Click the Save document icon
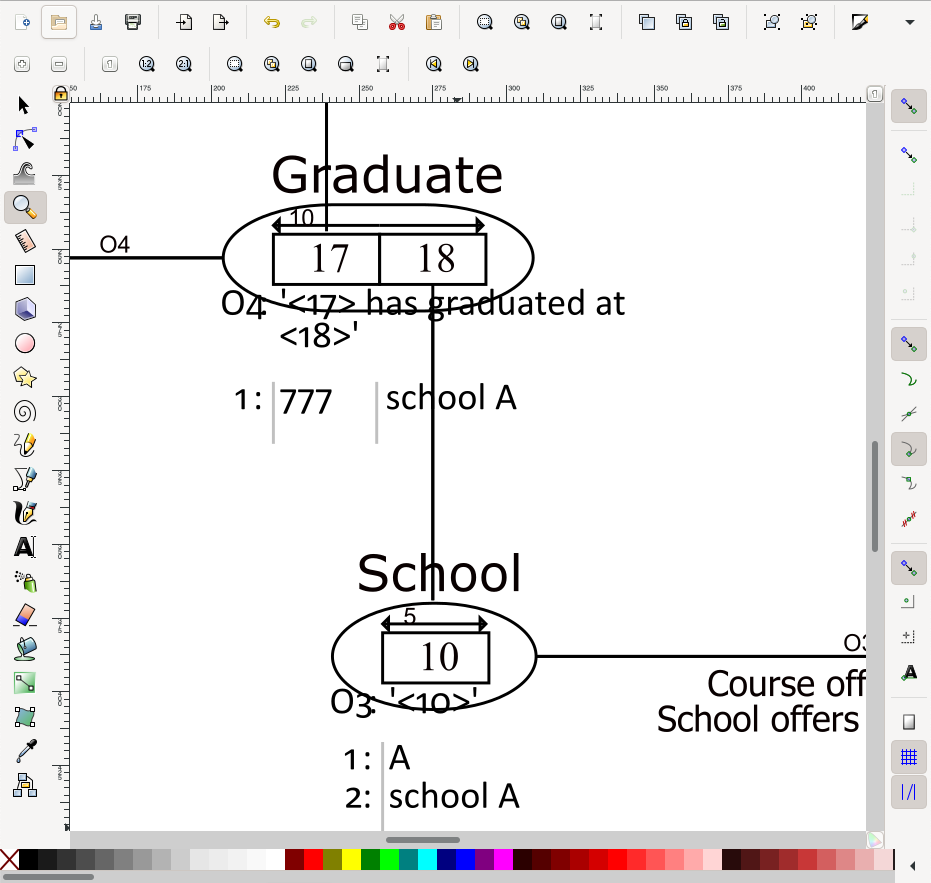Image resolution: width=931 pixels, height=883 pixels. tap(133, 22)
